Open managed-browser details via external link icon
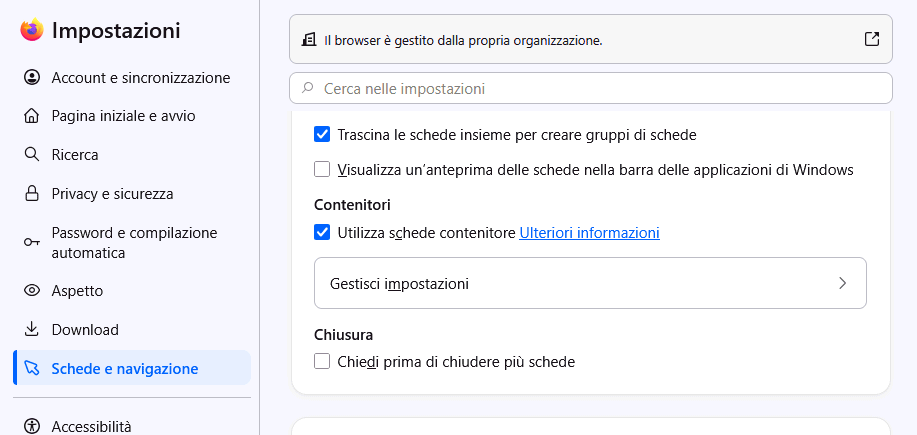The image size is (917, 435). point(871,39)
